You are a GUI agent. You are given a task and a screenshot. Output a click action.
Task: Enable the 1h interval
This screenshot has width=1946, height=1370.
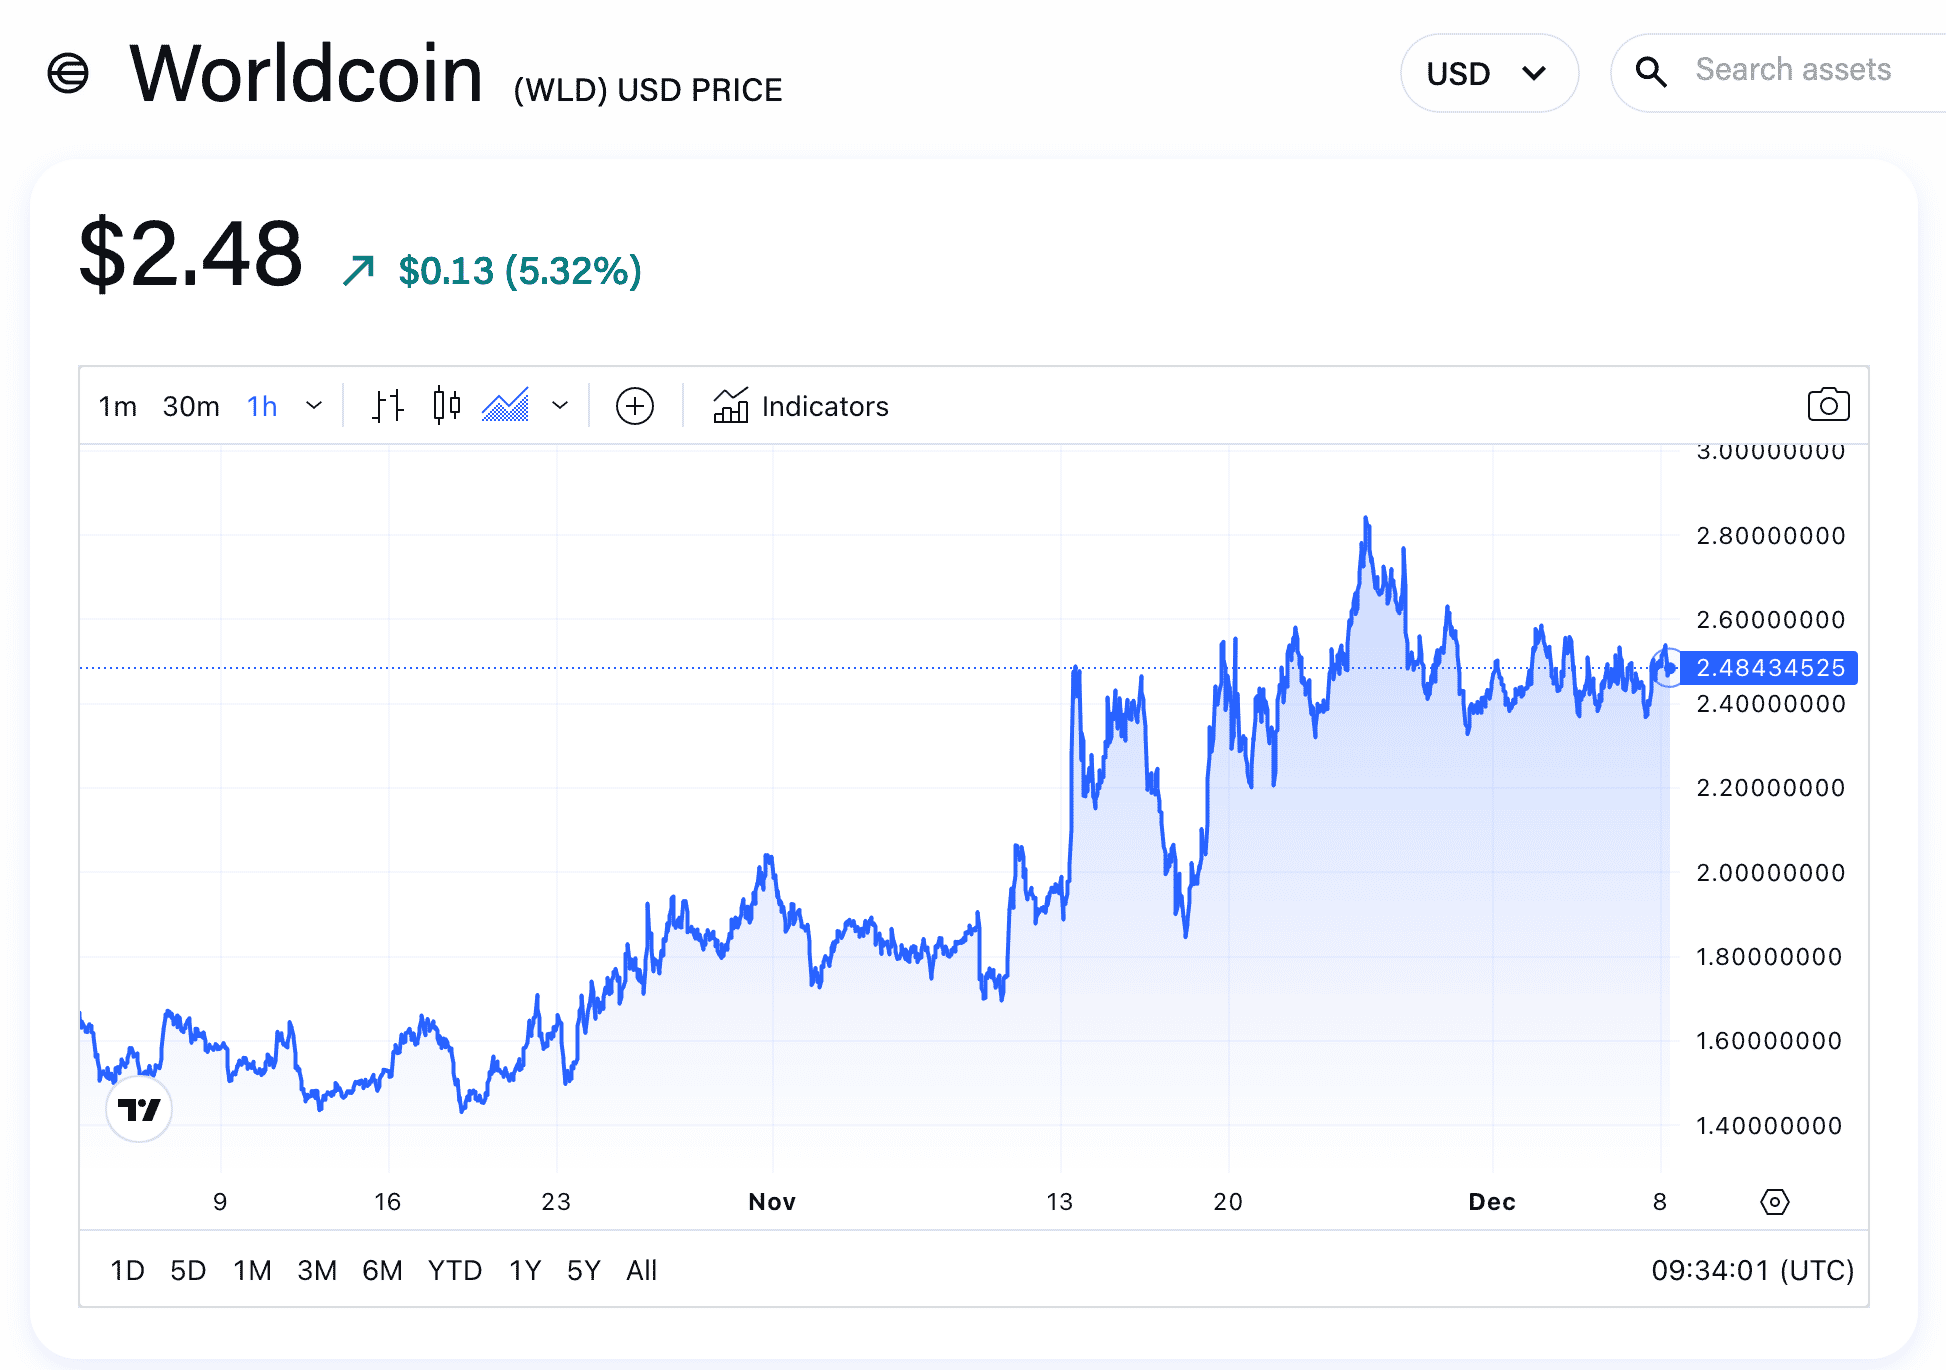click(x=261, y=406)
